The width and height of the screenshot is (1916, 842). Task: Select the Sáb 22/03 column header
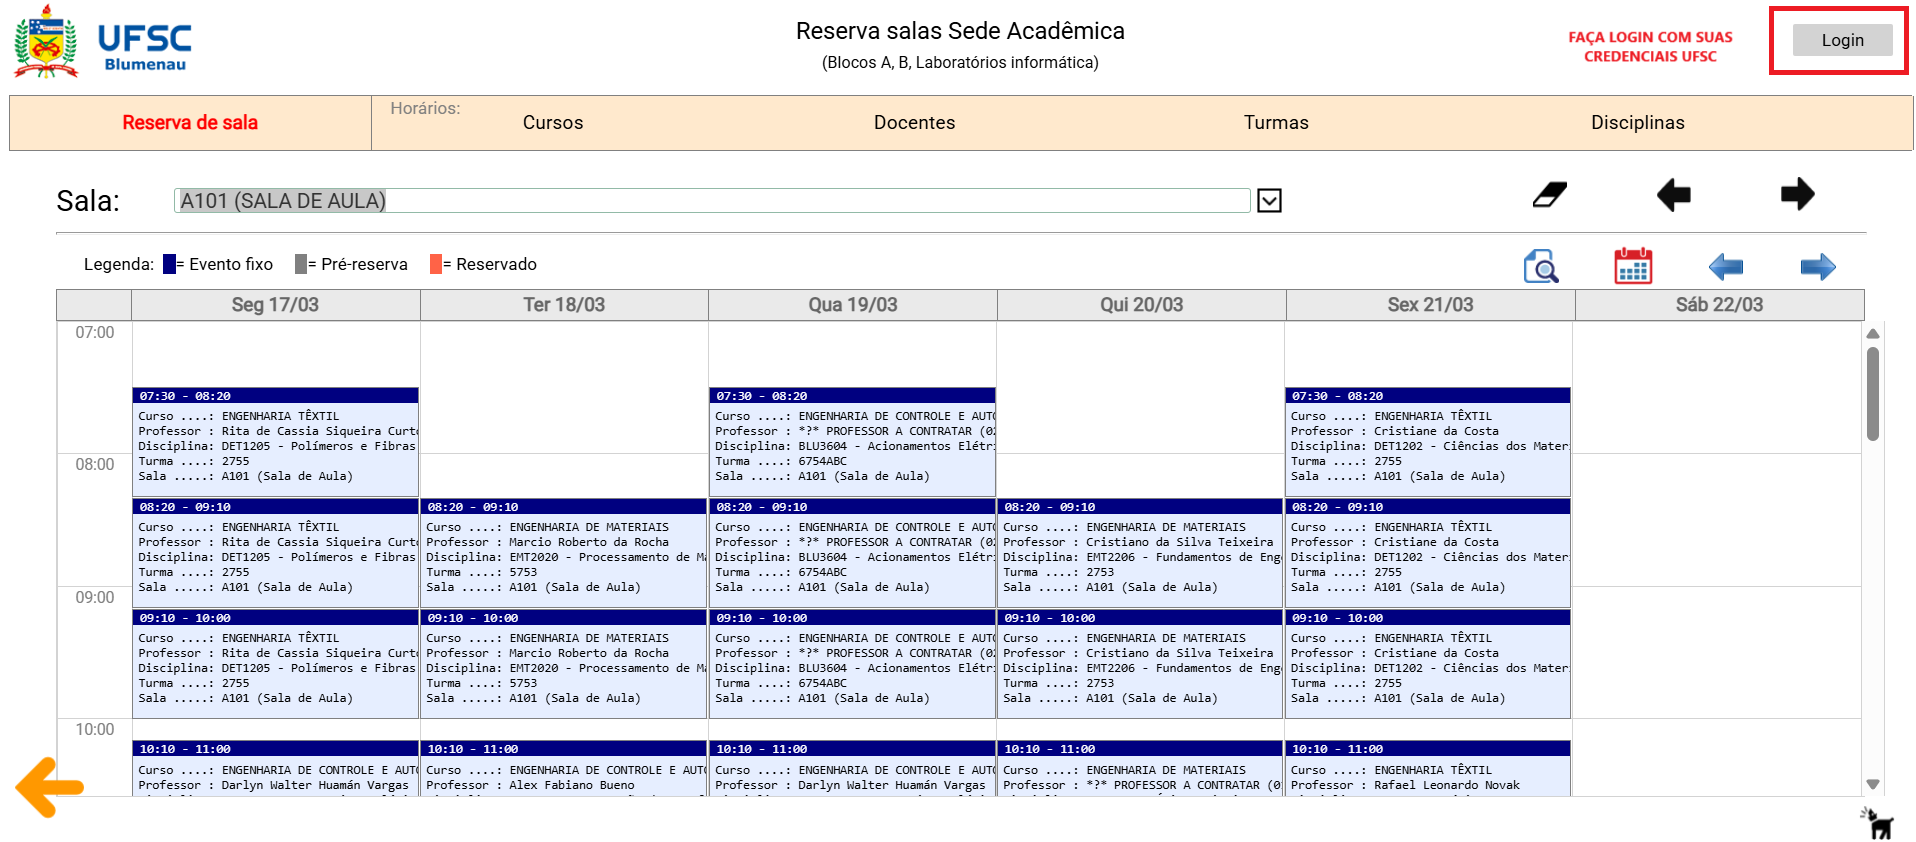coord(1719,305)
